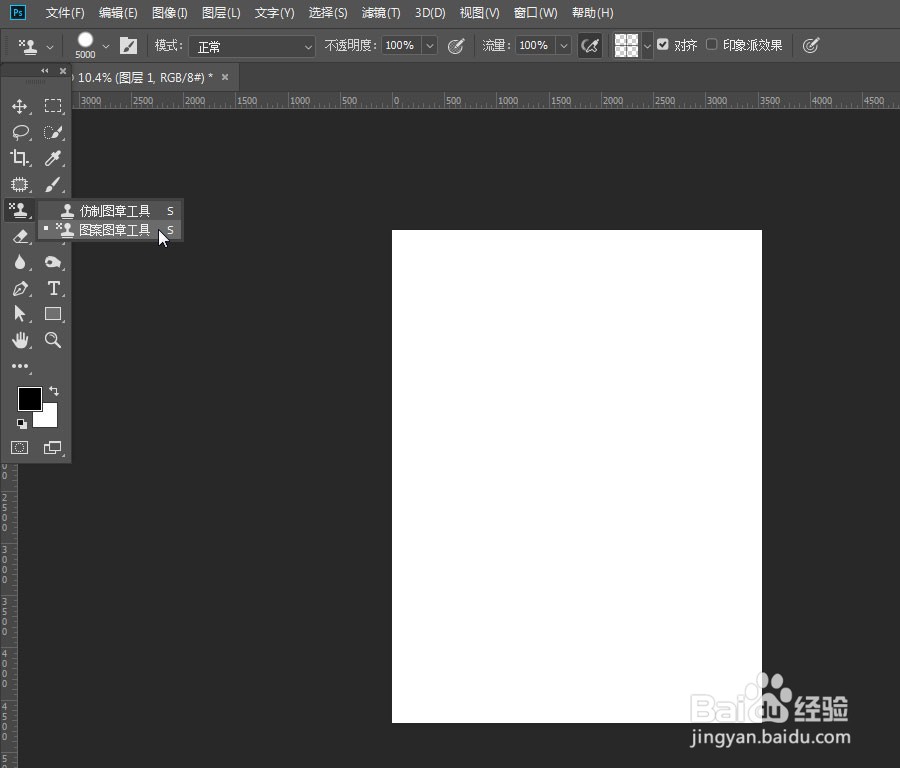Reset default foreground and background colors
900x768 pixels.
coord(22,424)
